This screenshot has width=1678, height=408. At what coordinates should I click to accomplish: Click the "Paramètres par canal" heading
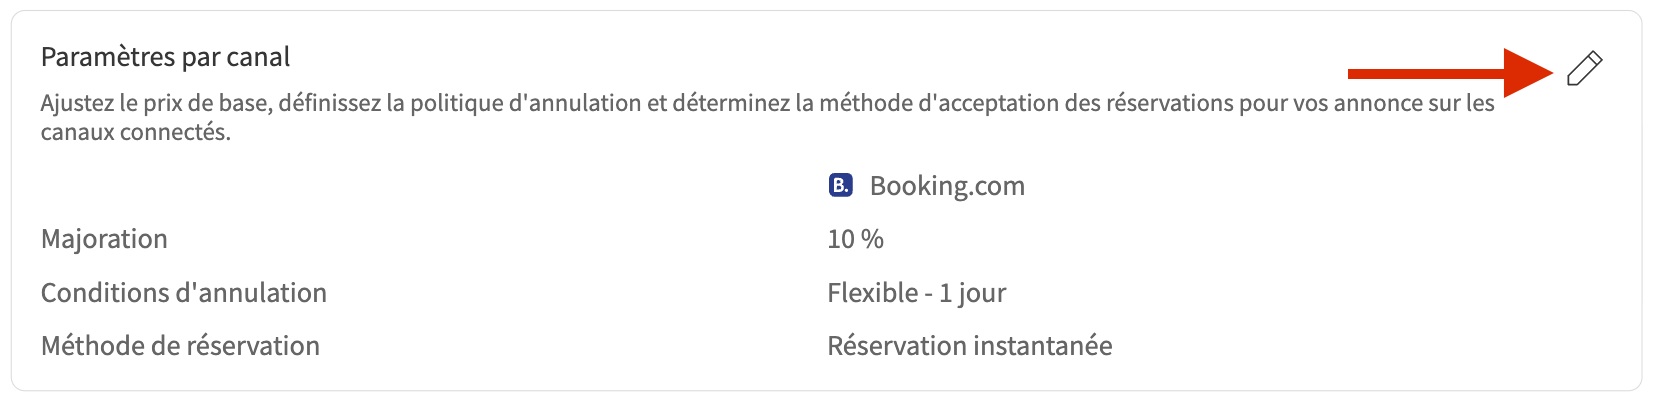click(165, 57)
